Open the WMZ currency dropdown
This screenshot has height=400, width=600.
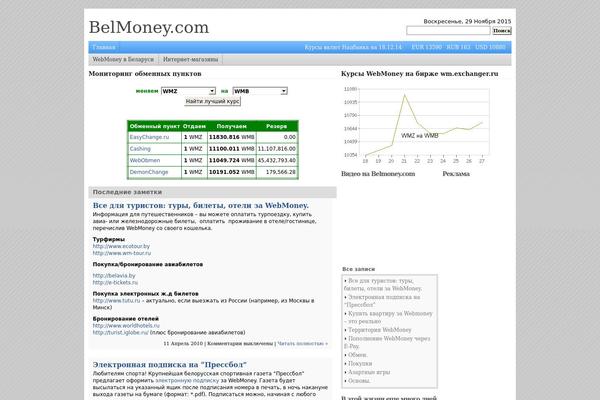point(188,91)
